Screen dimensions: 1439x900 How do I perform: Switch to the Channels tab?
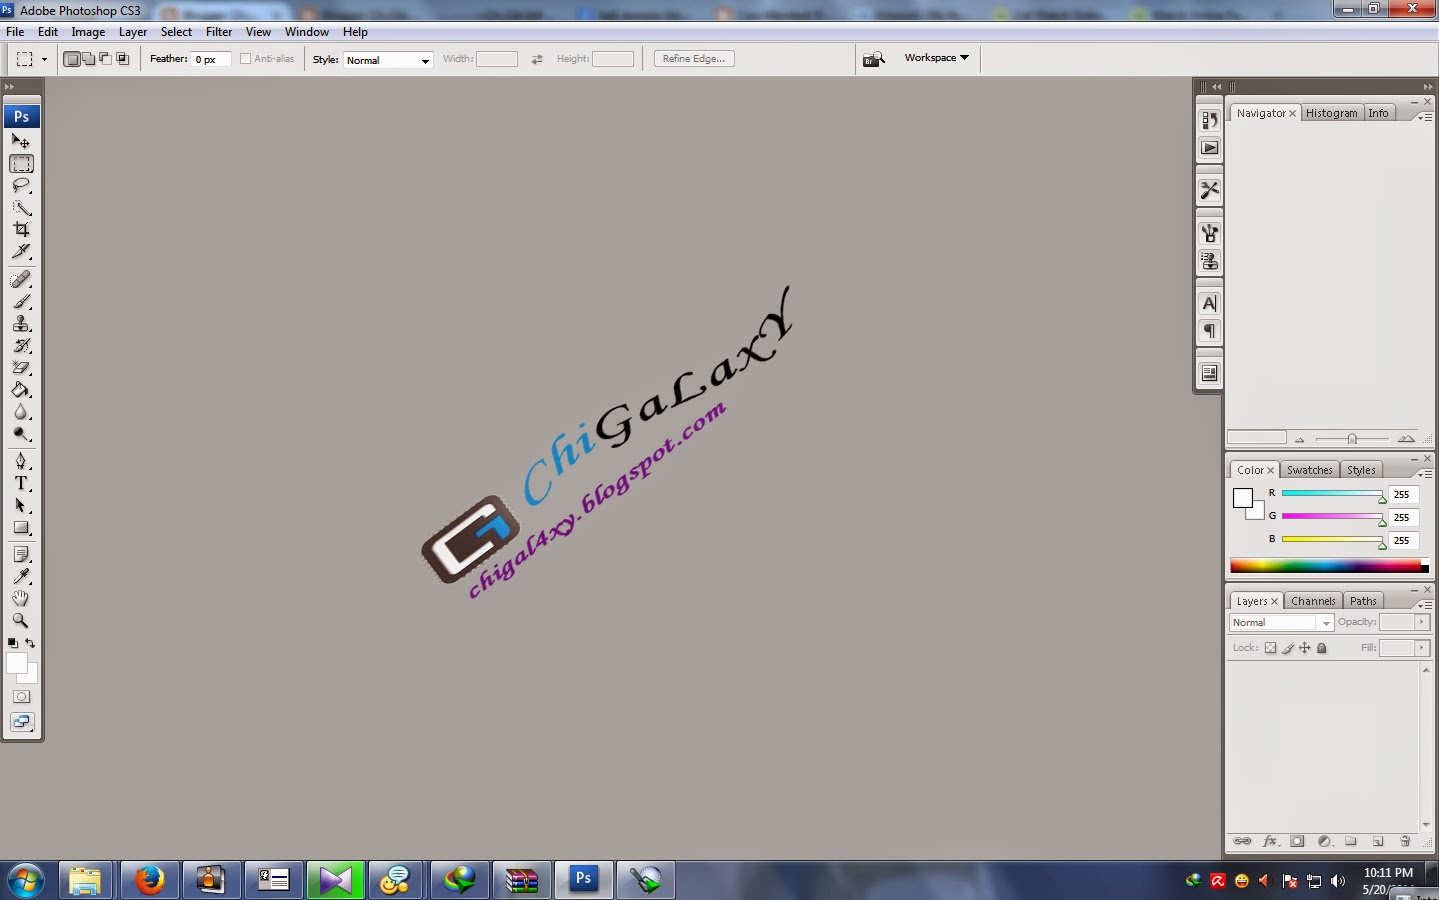1313,601
